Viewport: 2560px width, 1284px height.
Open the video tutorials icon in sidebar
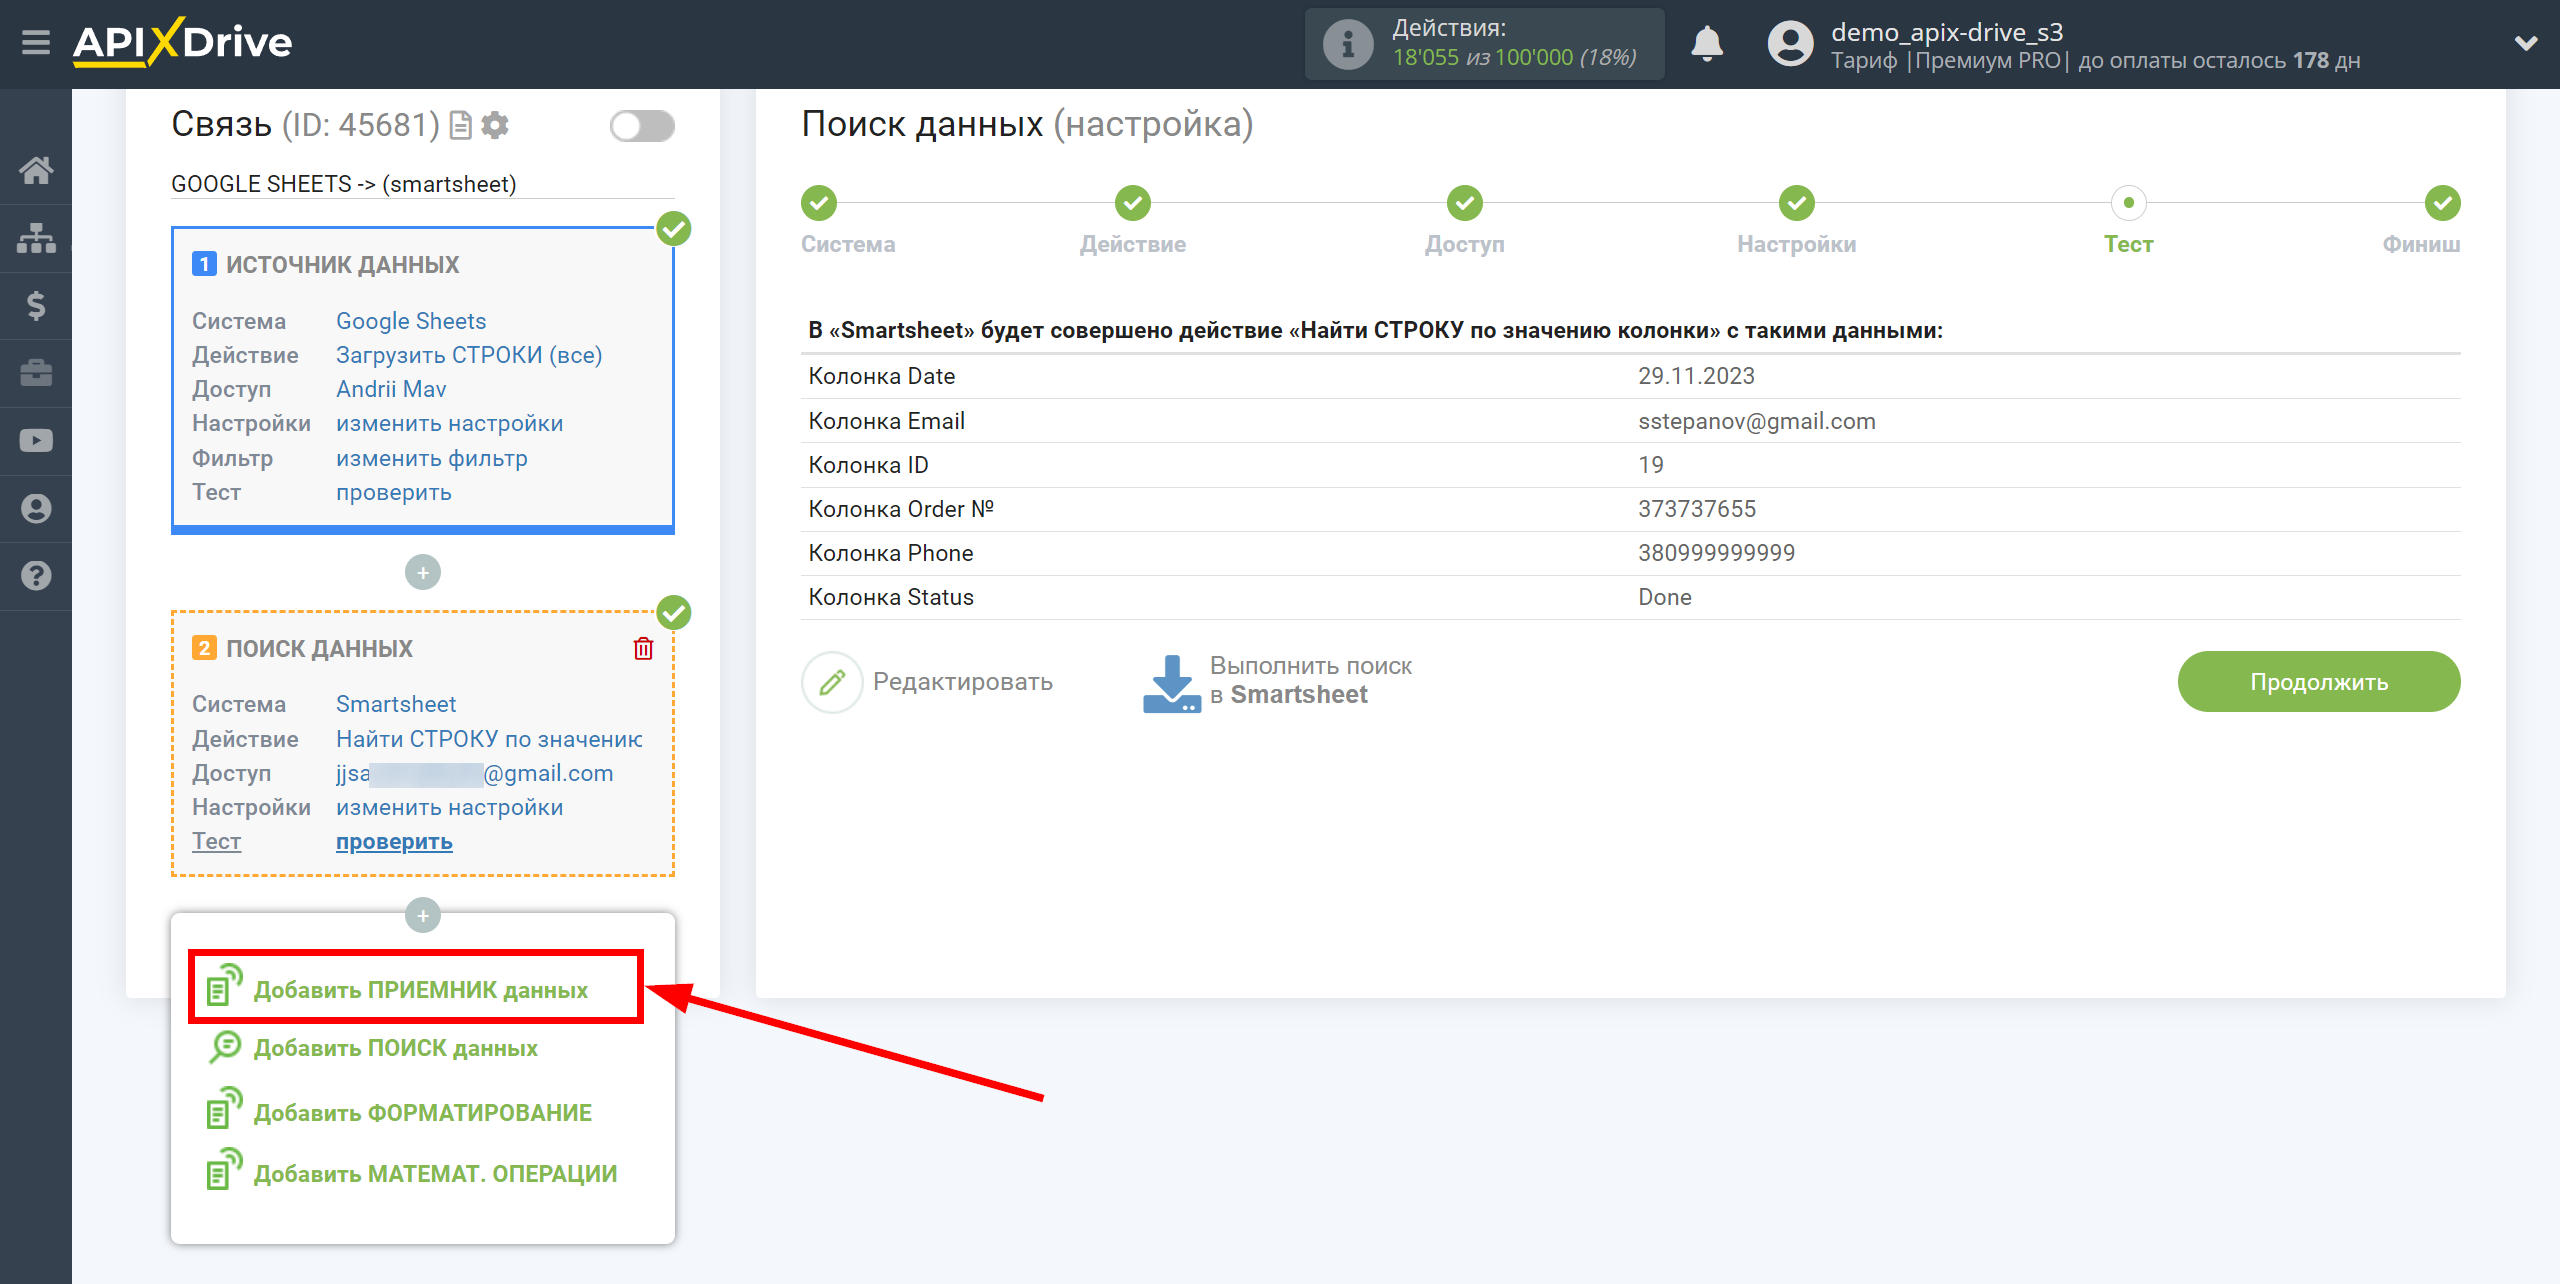coord(36,441)
